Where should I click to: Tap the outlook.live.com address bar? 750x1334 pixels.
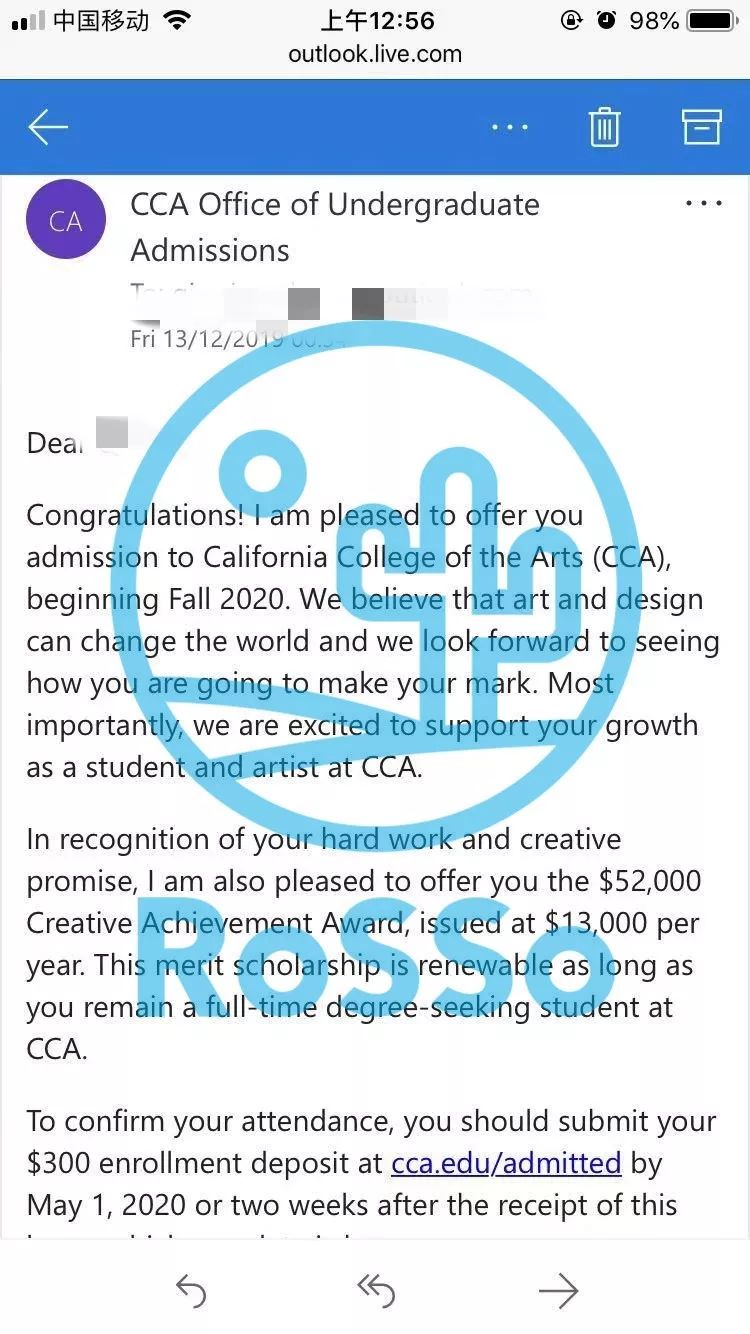click(x=375, y=54)
